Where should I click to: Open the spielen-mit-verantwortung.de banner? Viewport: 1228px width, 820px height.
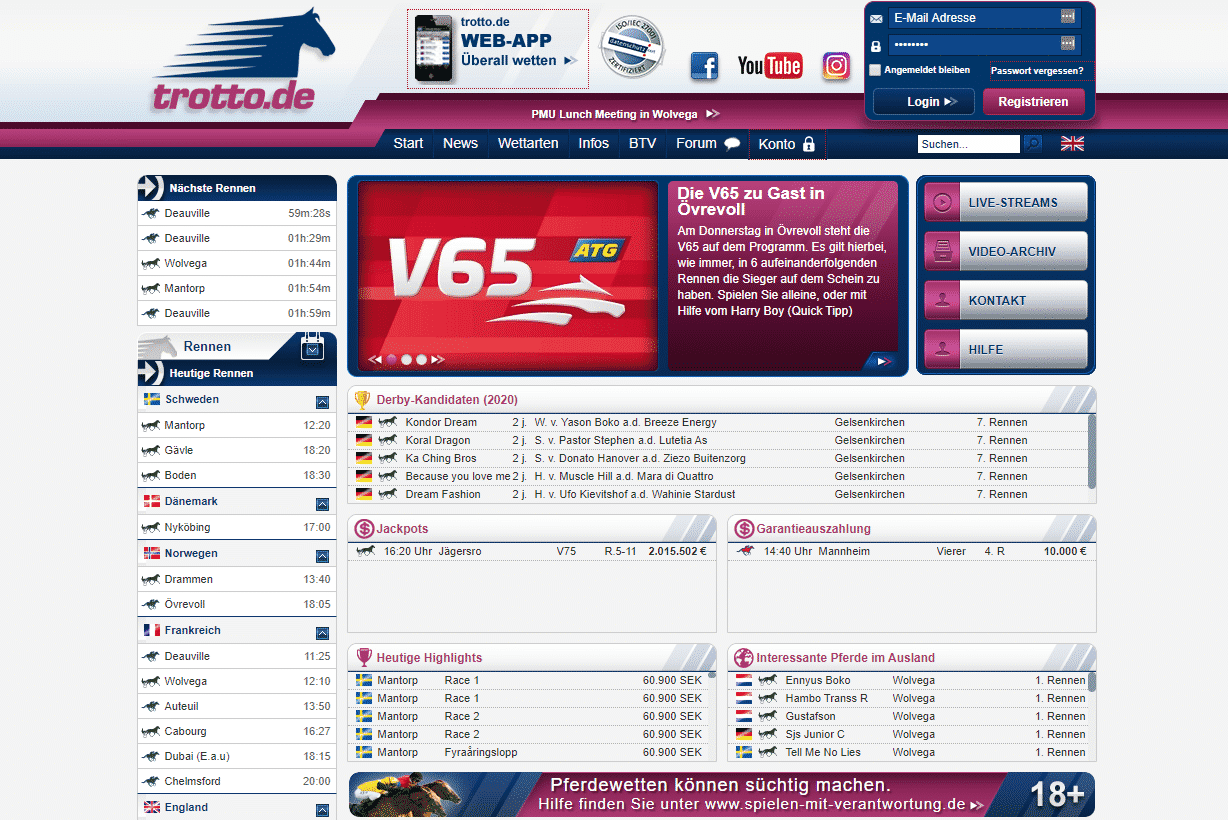click(721, 794)
